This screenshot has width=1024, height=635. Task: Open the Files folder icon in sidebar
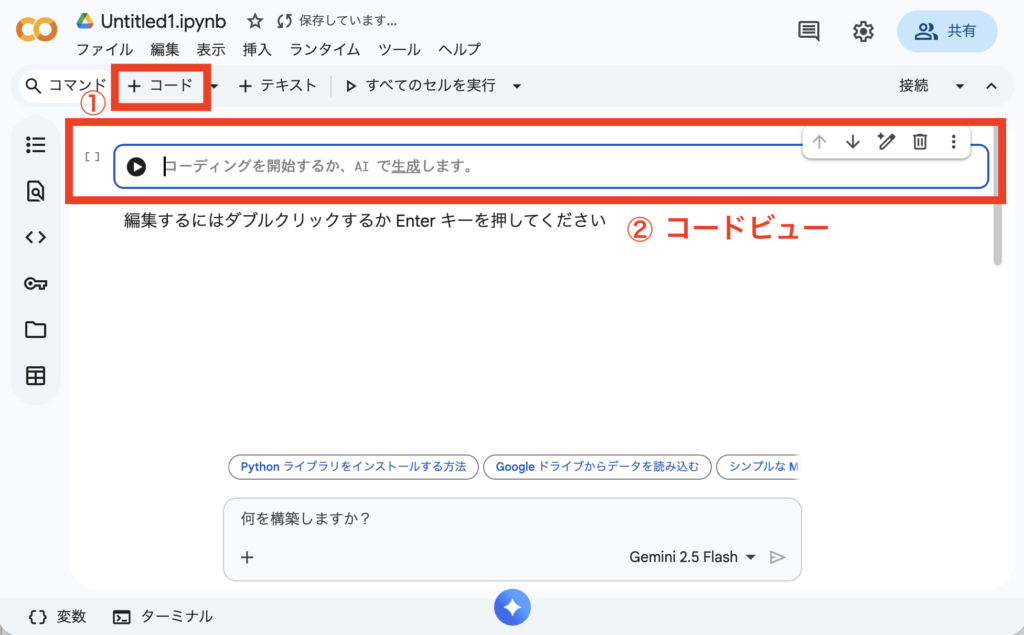pos(36,330)
